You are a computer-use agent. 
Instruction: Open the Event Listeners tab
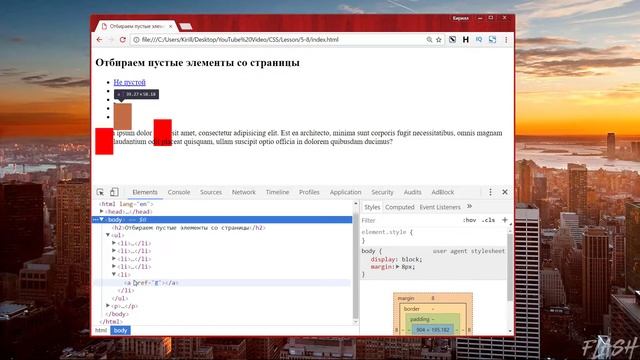coord(440,207)
